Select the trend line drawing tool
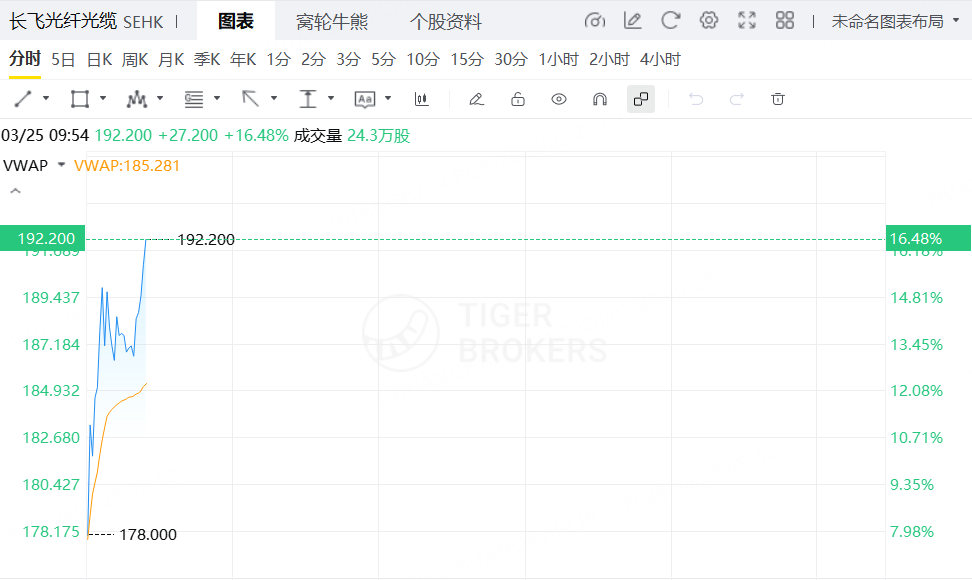Screen dimensions: 972x580 pos(23,99)
